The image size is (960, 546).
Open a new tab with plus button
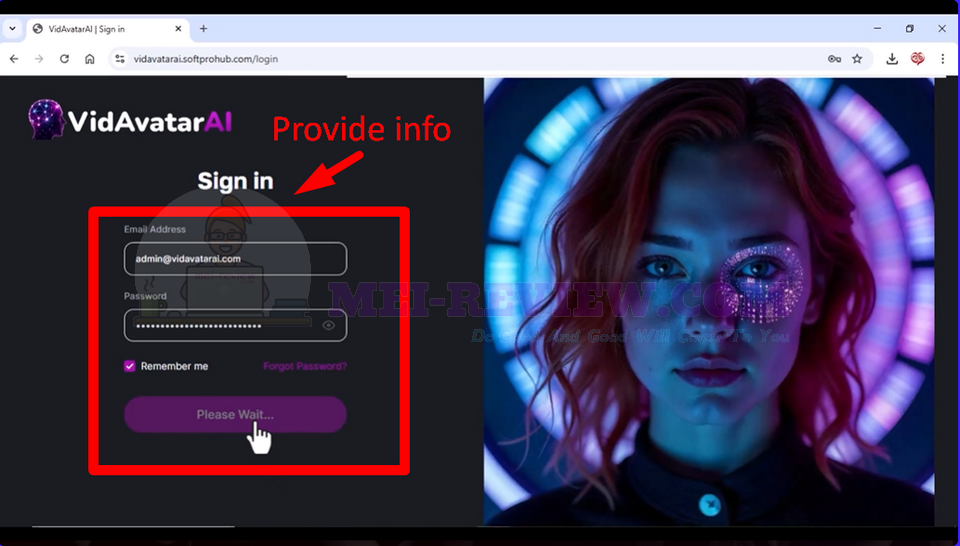(x=203, y=29)
